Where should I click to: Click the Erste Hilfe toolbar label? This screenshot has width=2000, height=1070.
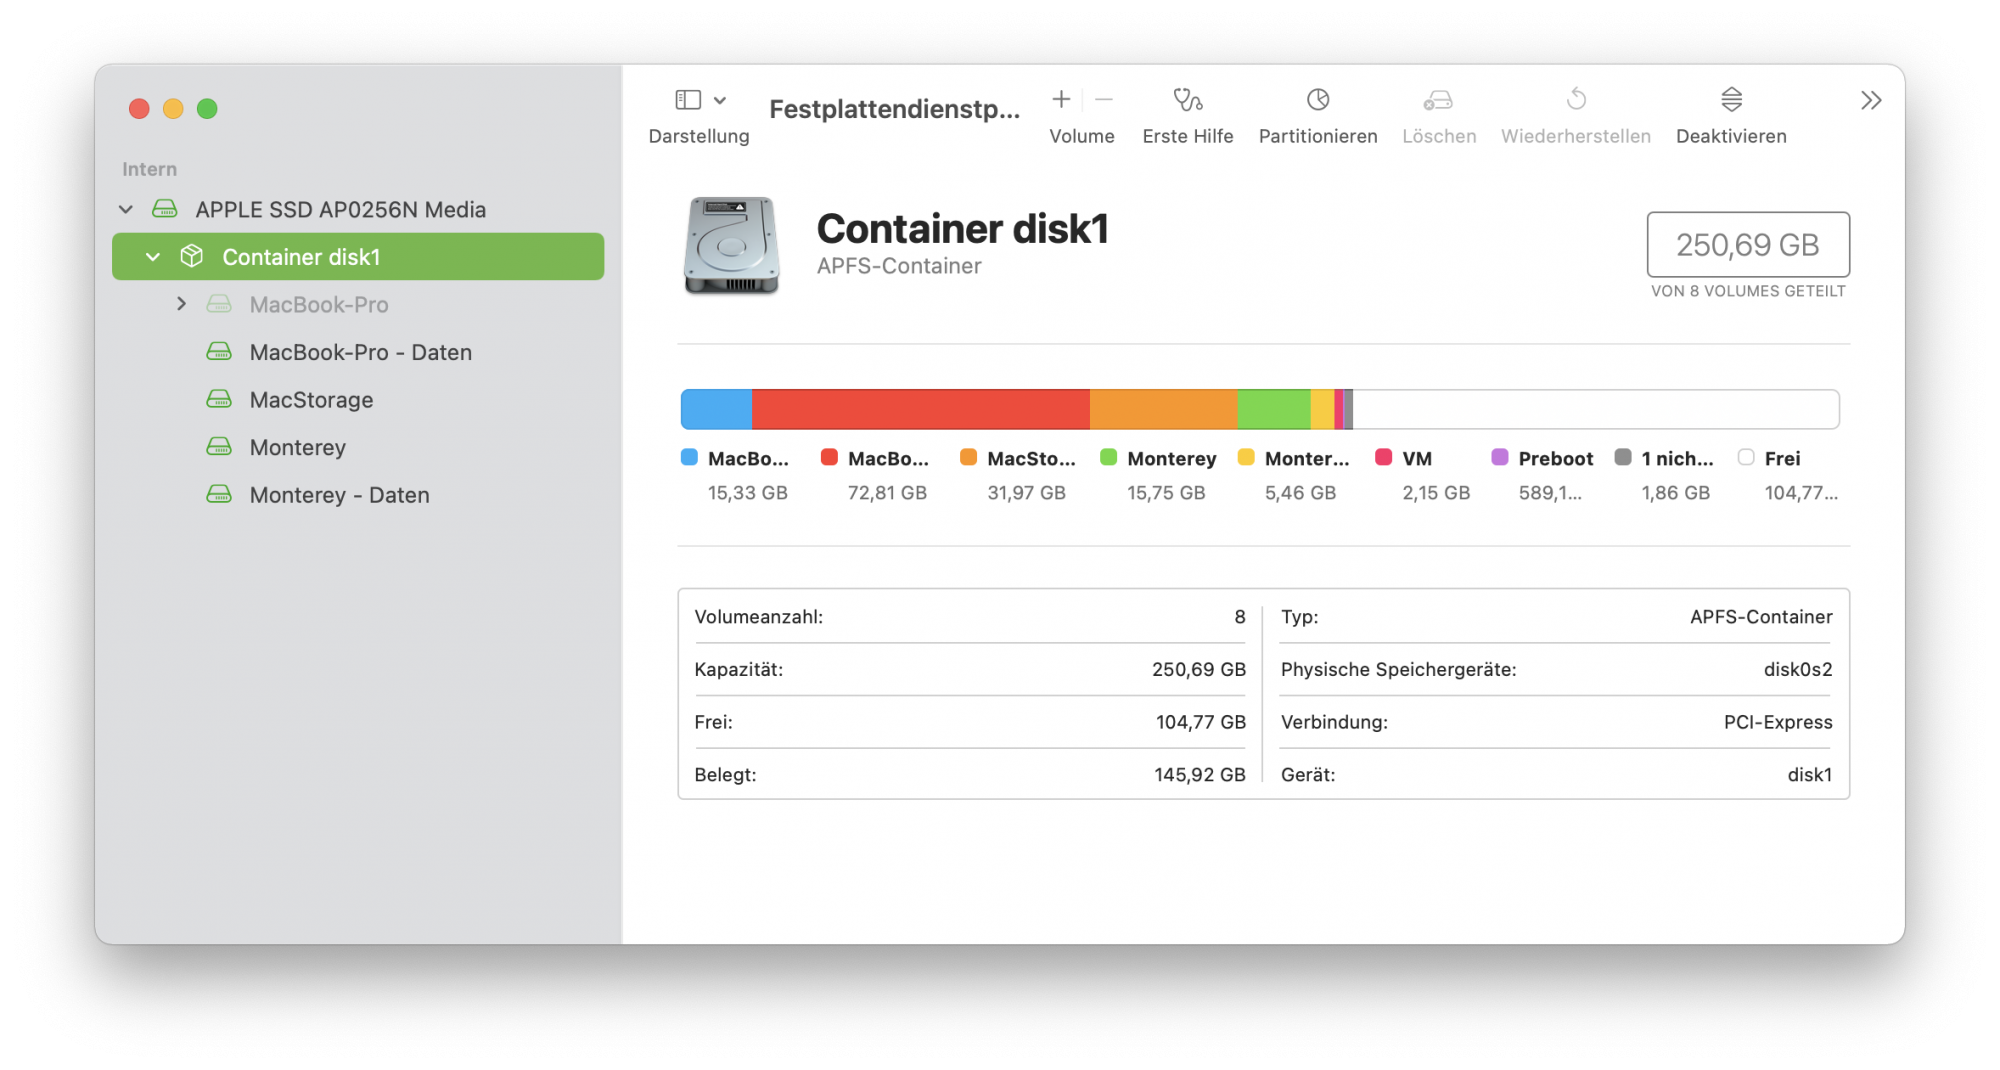coord(1188,136)
